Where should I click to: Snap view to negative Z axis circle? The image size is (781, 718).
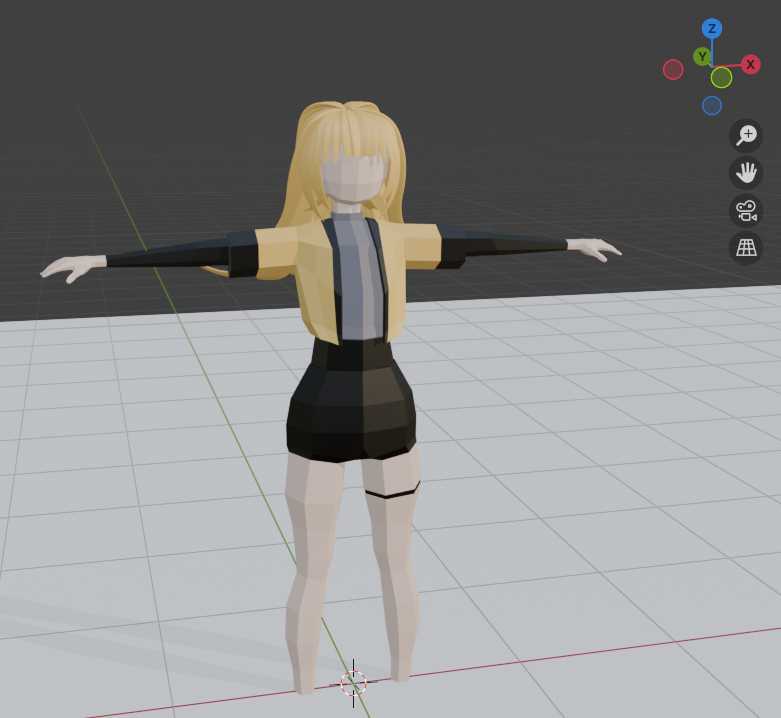coord(712,106)
